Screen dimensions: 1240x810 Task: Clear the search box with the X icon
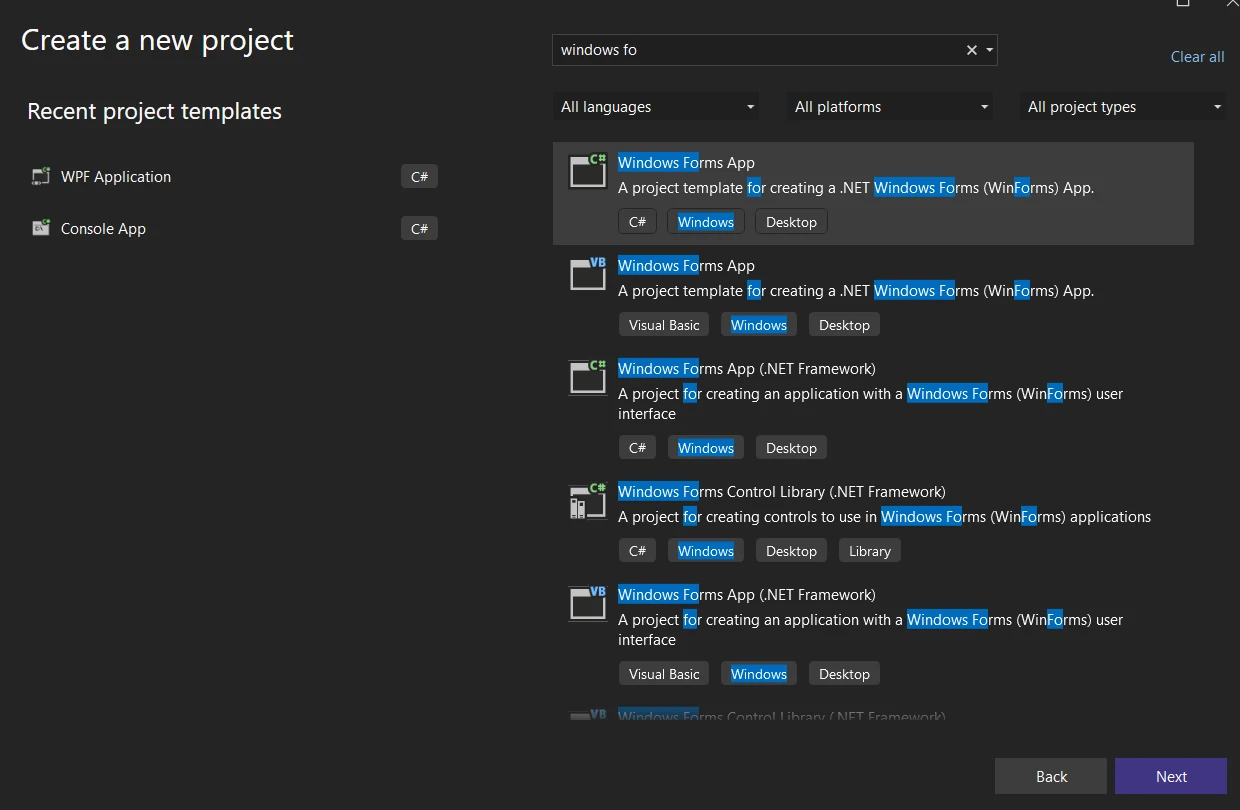(971, 50)
